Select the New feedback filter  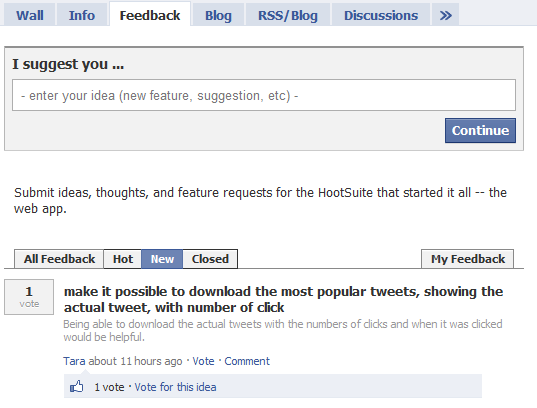coord(162,259)
